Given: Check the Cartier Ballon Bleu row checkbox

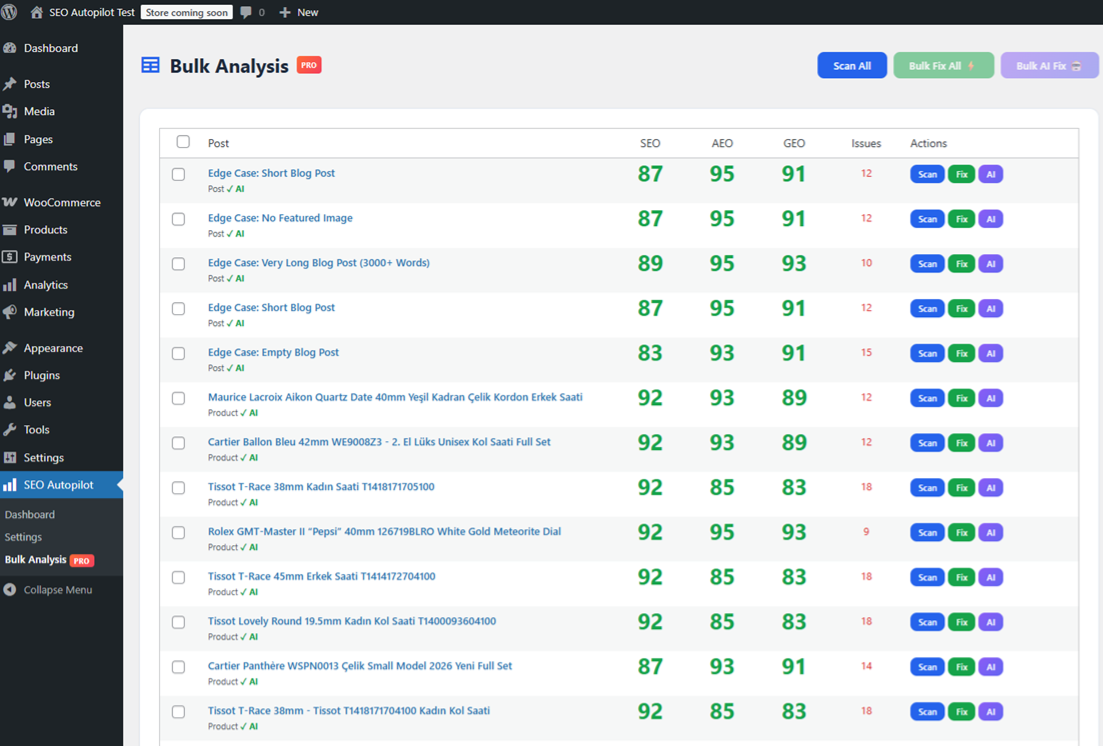Looking at the screenshot, I should tap(178, 443).
